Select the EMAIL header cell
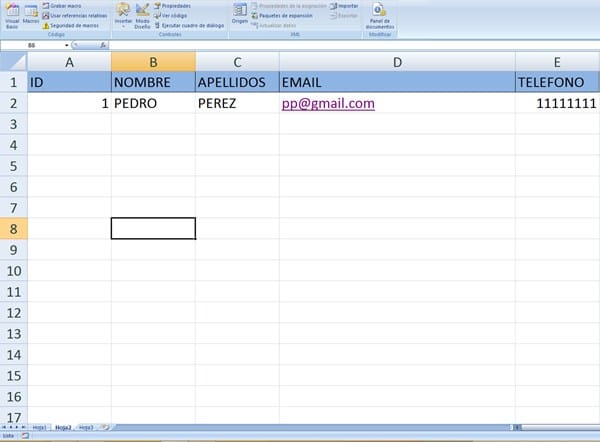600x442 pixels. (x=397, y=82)
